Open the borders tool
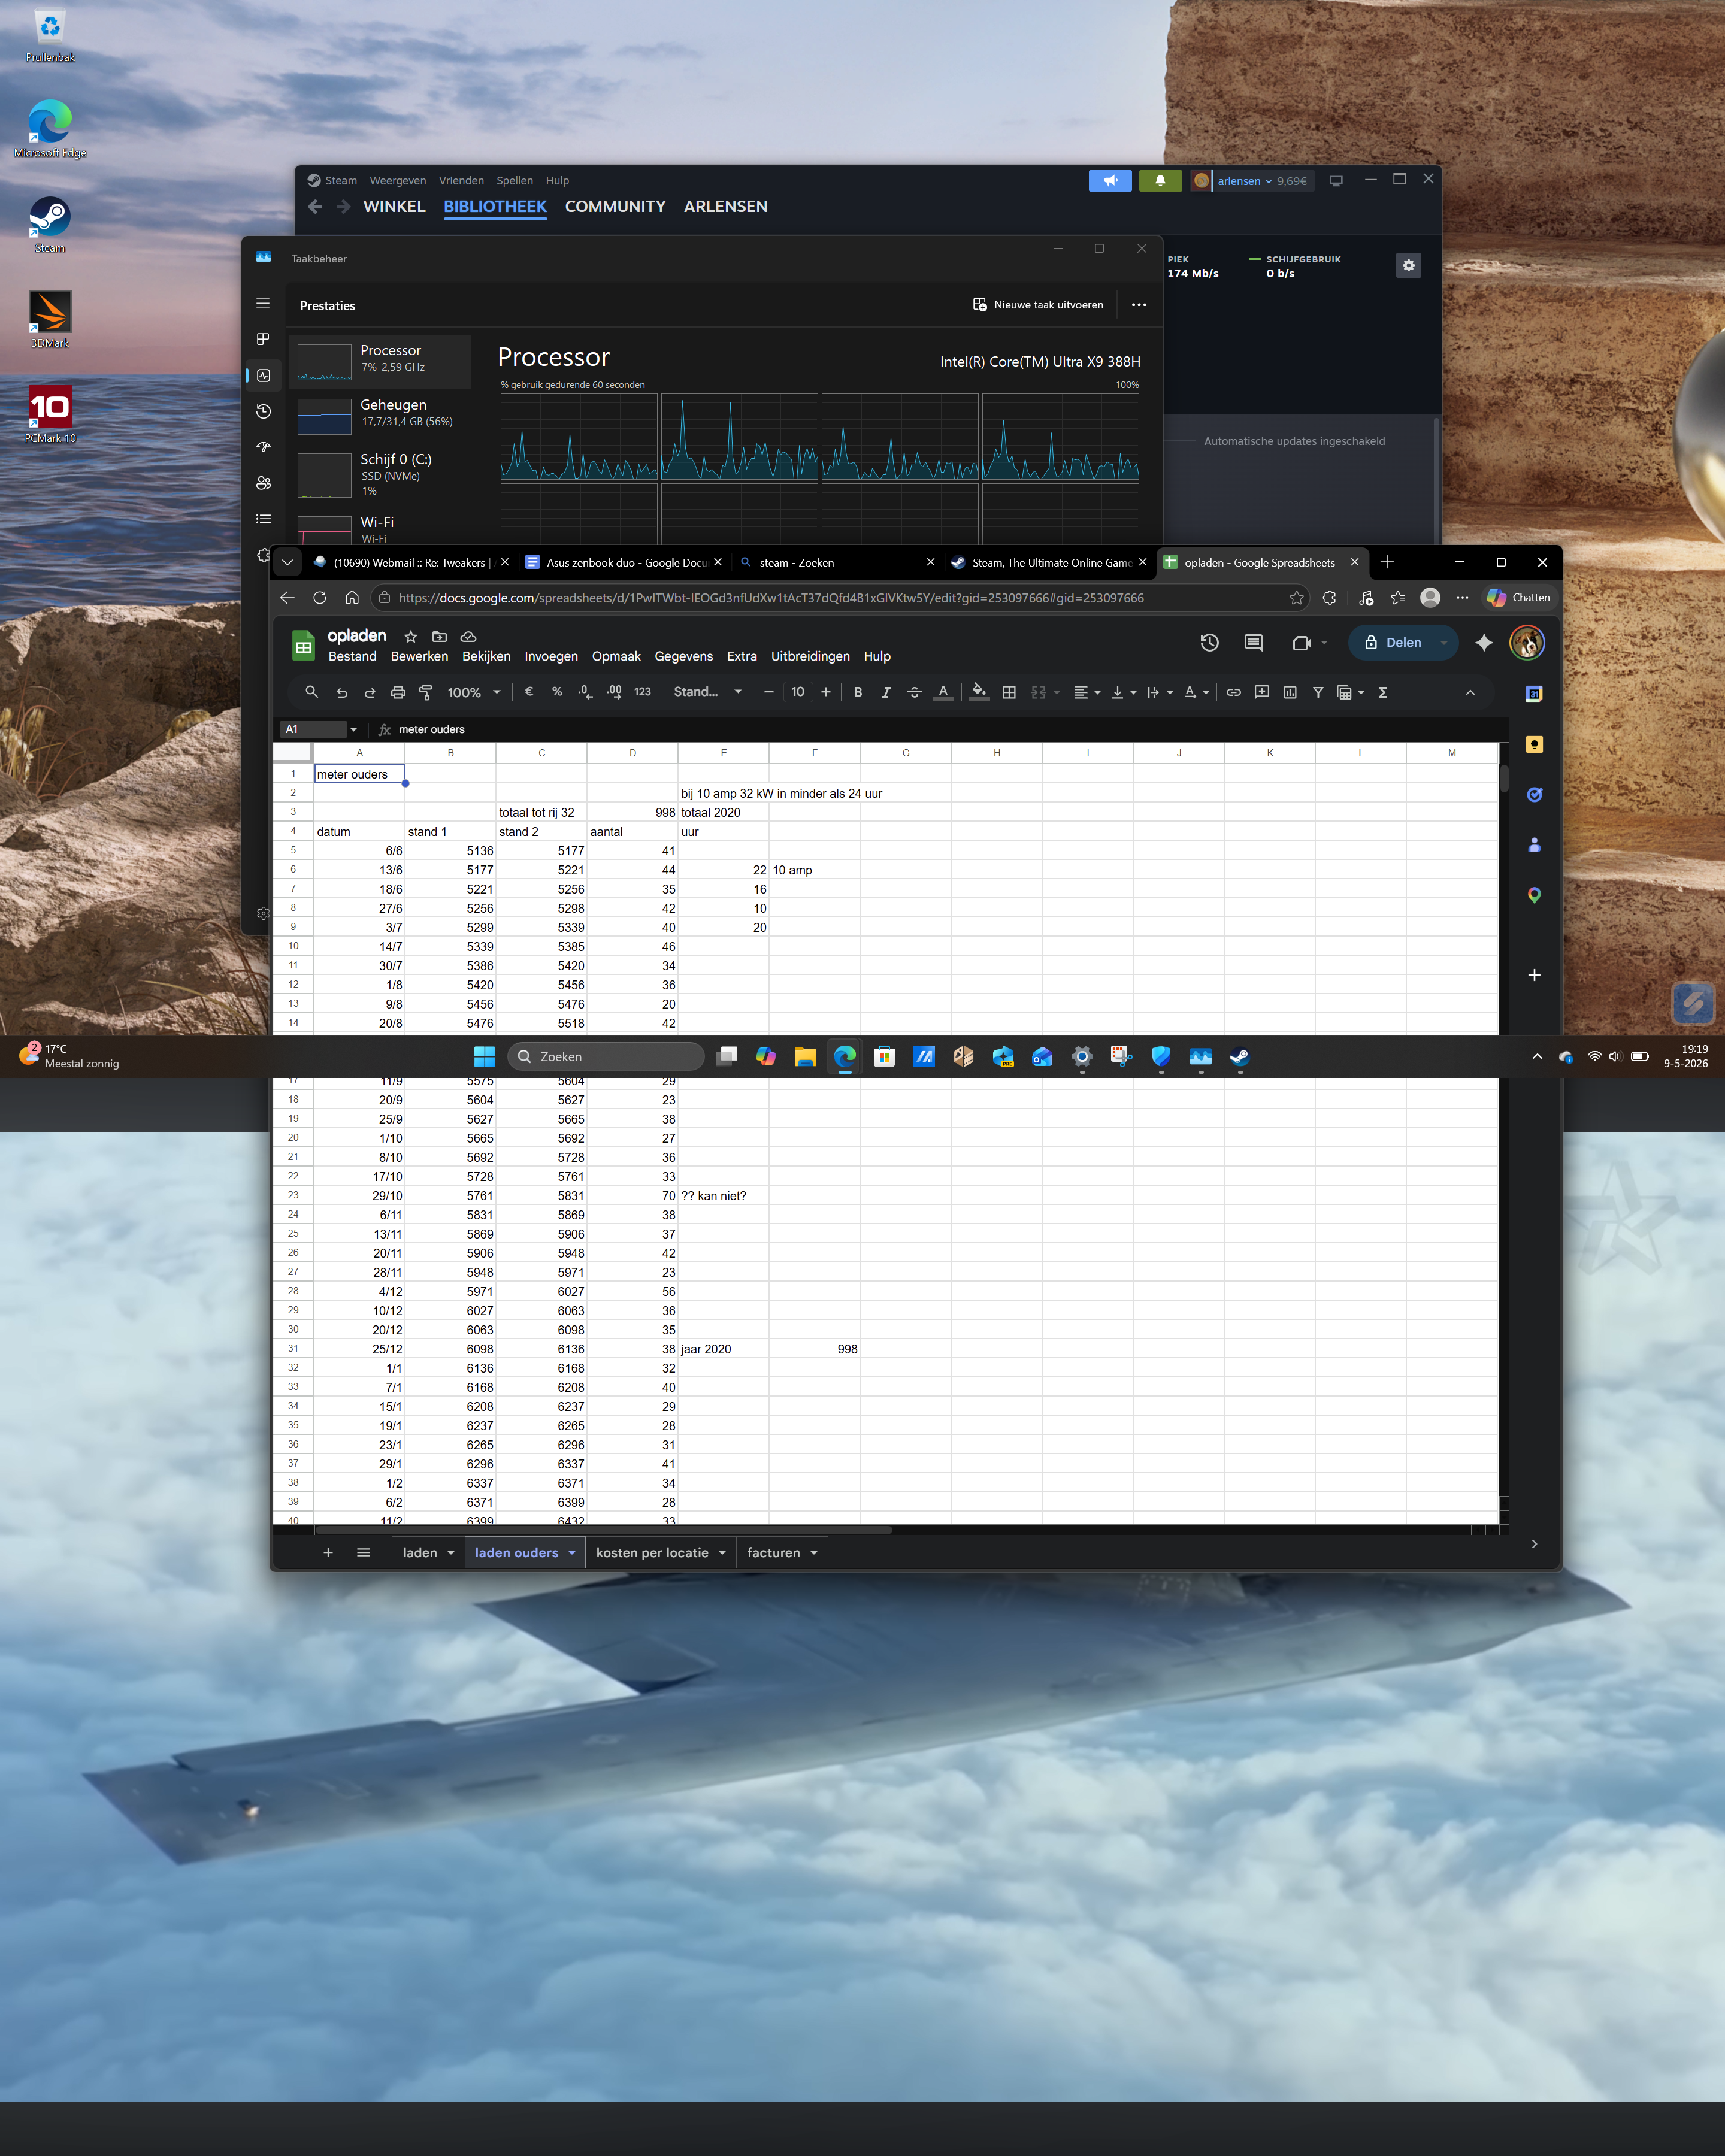 tap(1009, 692)
